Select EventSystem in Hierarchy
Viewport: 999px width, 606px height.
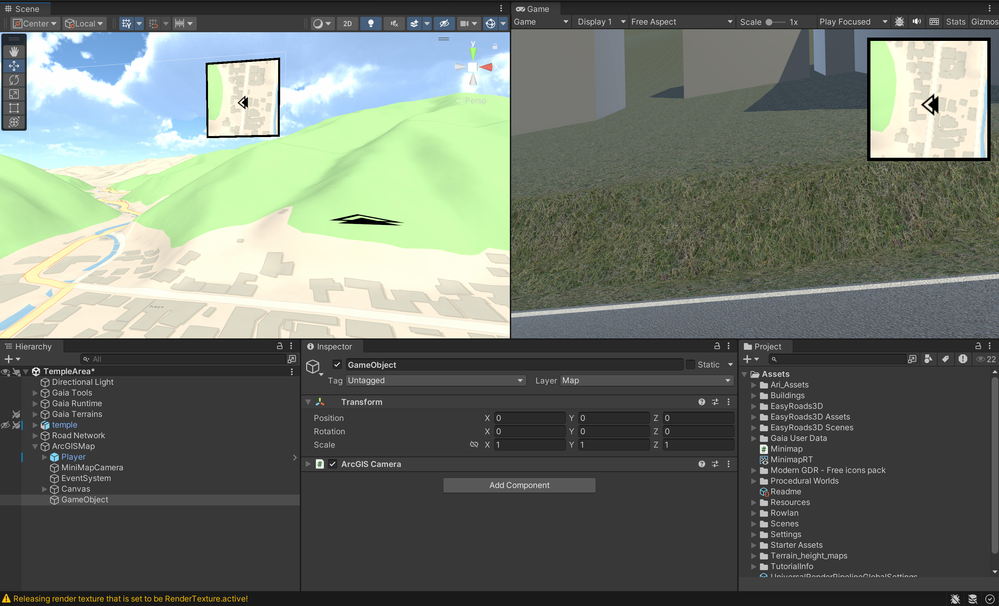point(85,479)
